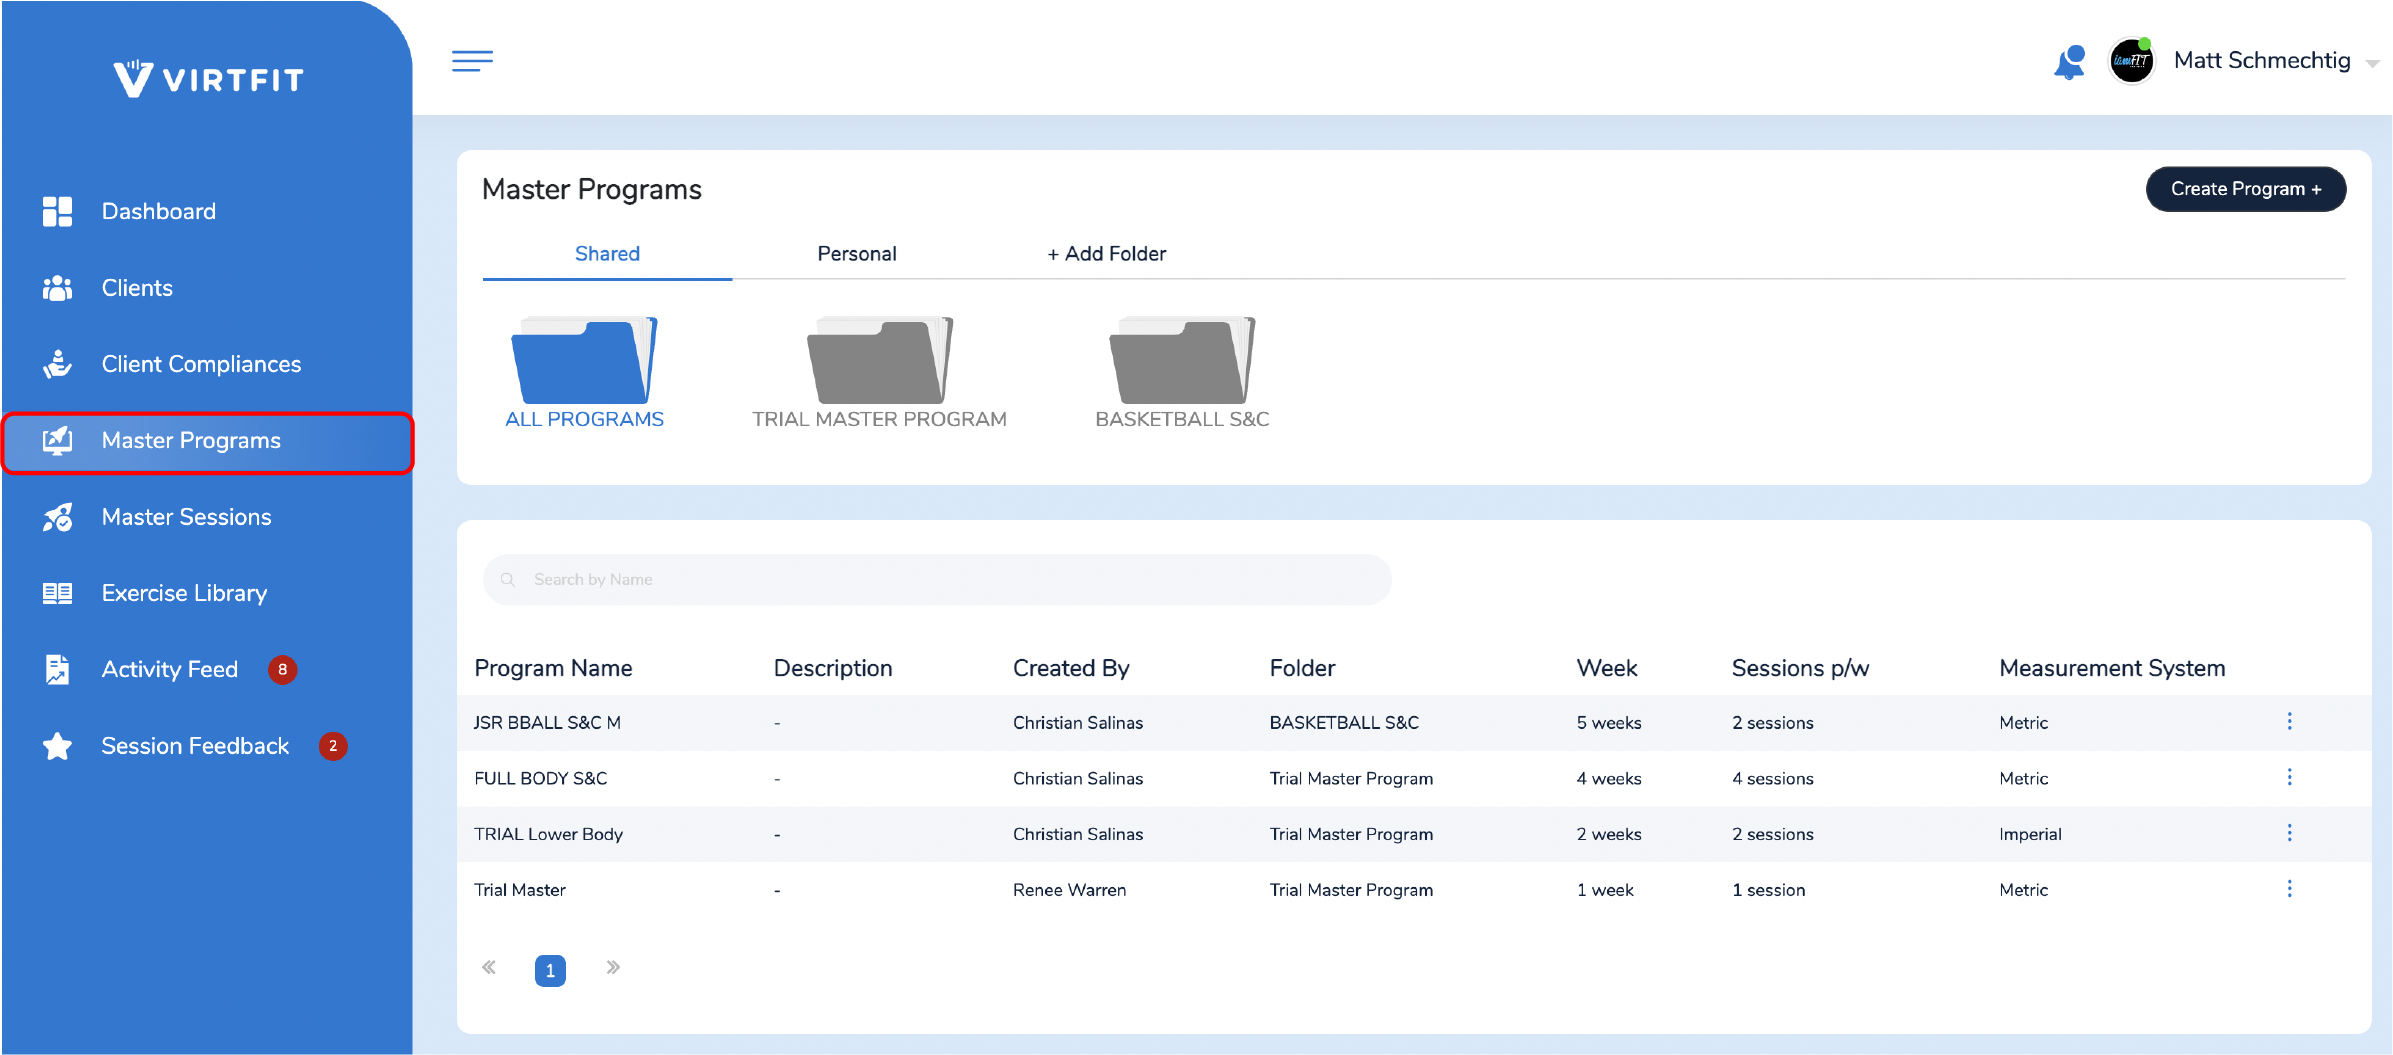
Task: Click the 1 session cell
Action: pyautogui.click(x=1768, y=890)
